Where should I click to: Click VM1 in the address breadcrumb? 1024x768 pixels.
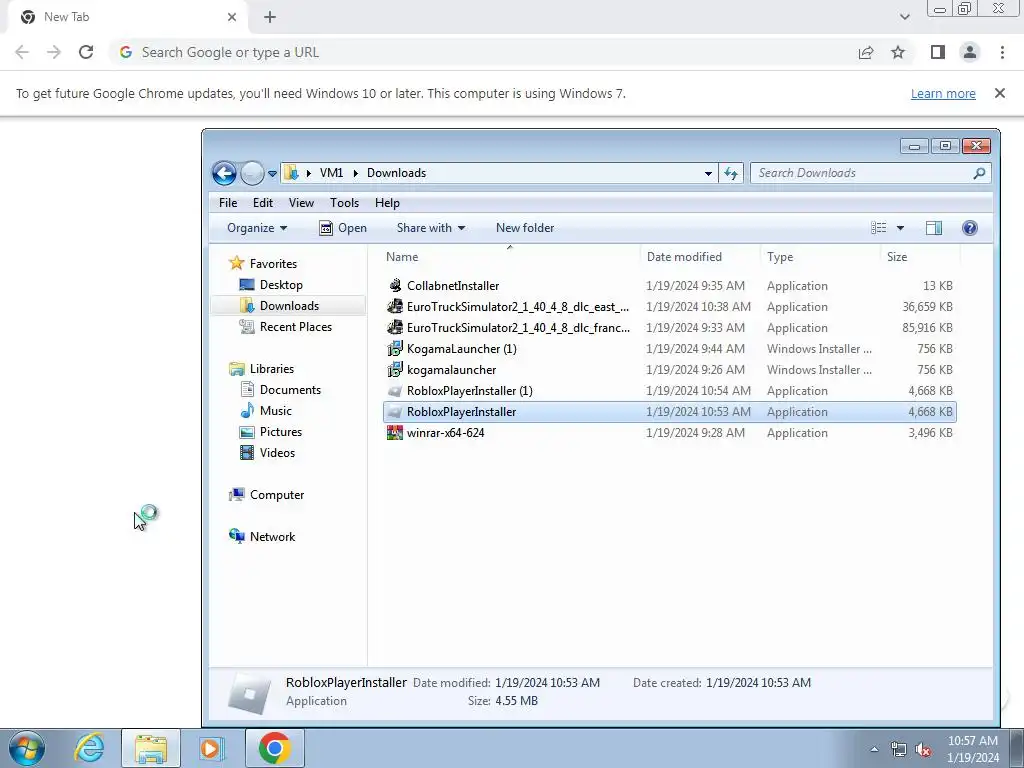point(331,173)
